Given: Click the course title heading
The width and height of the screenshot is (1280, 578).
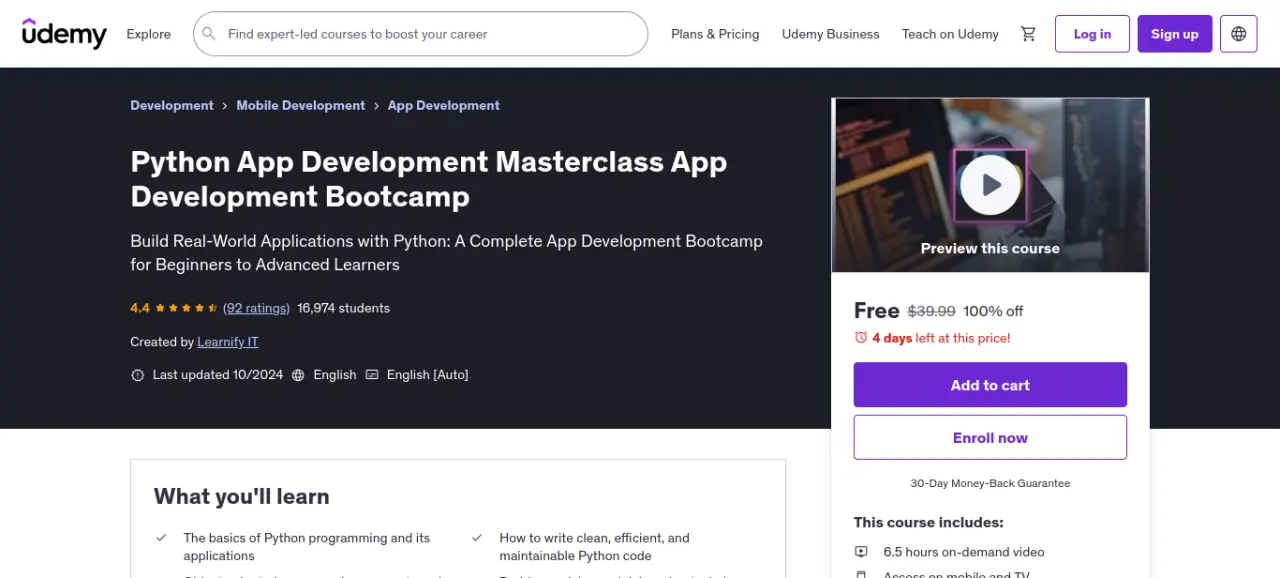Looking at the screenshot, I should pos(429,179).
